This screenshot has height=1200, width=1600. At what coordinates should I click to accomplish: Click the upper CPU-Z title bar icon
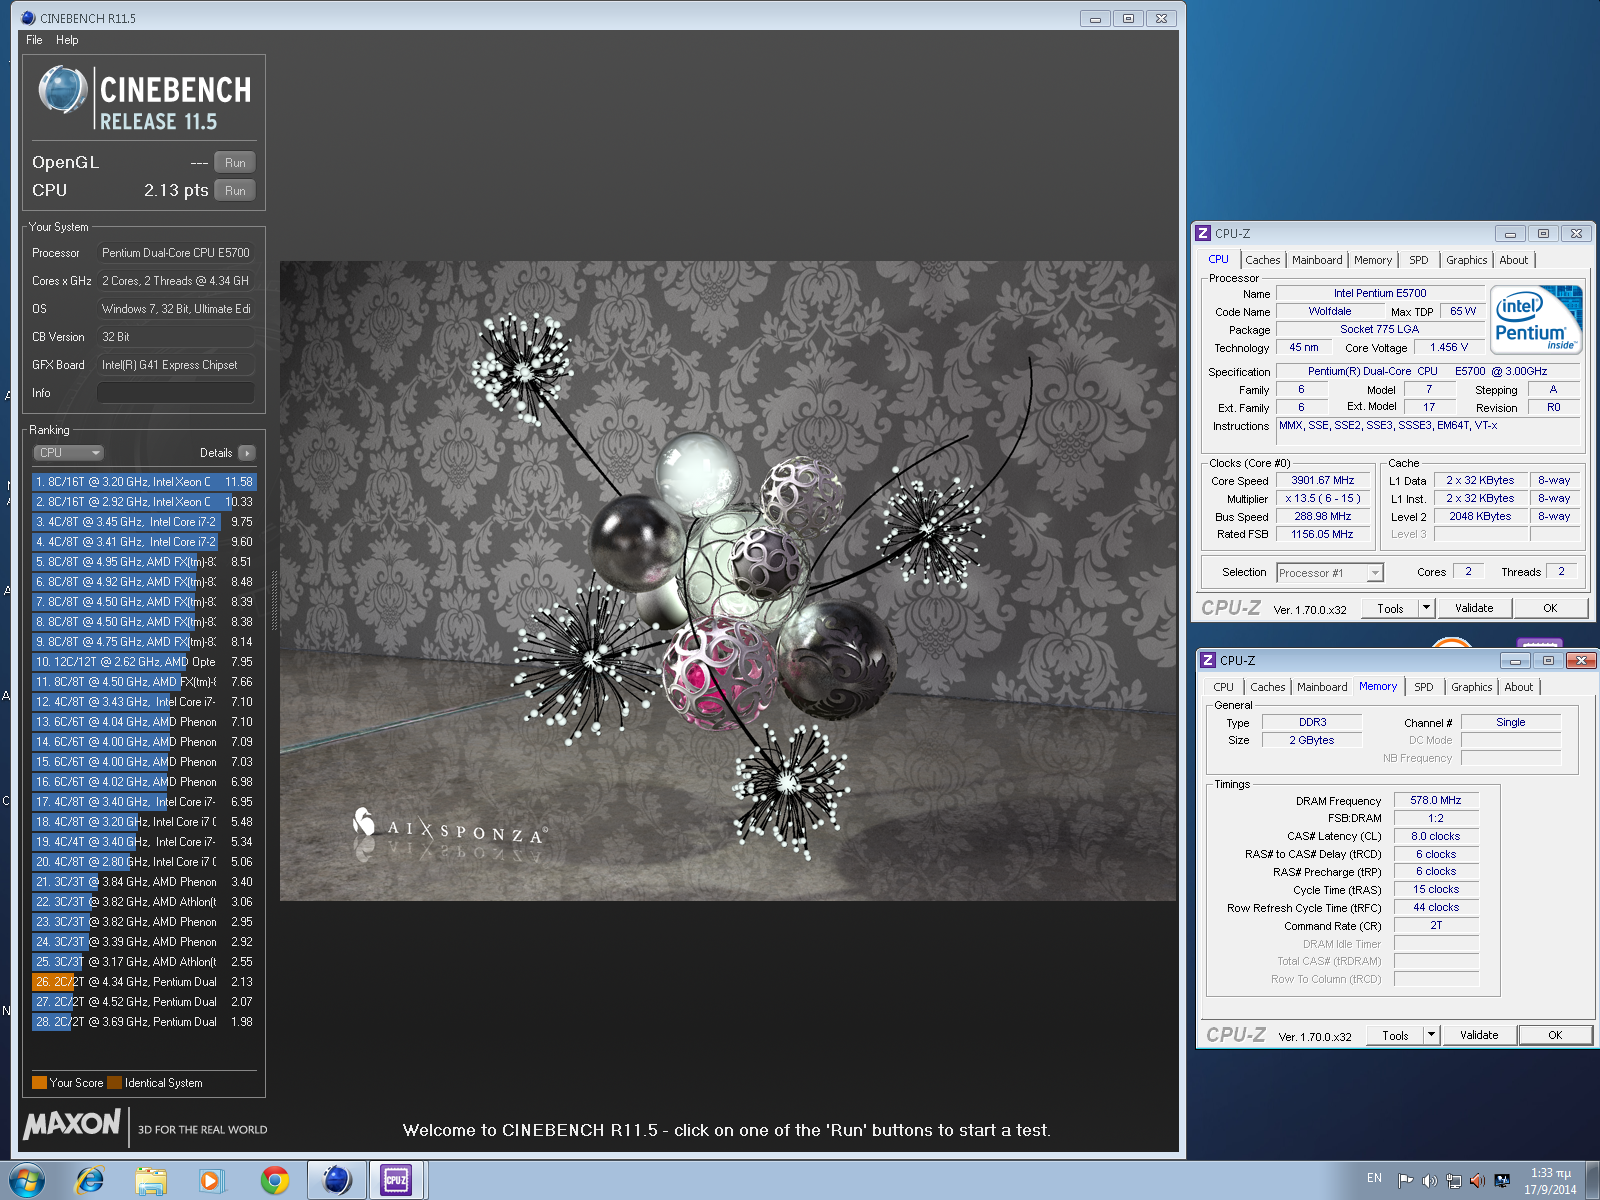1203,233
